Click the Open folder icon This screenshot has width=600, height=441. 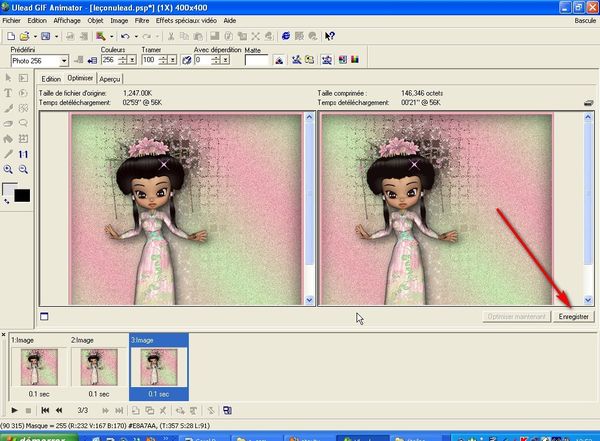point(24,36)
